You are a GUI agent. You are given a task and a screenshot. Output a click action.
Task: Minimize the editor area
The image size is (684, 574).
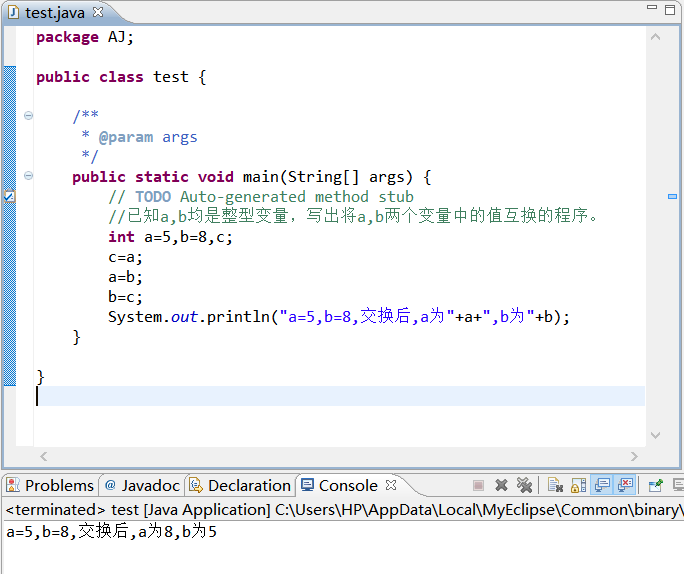pos(652,7)
